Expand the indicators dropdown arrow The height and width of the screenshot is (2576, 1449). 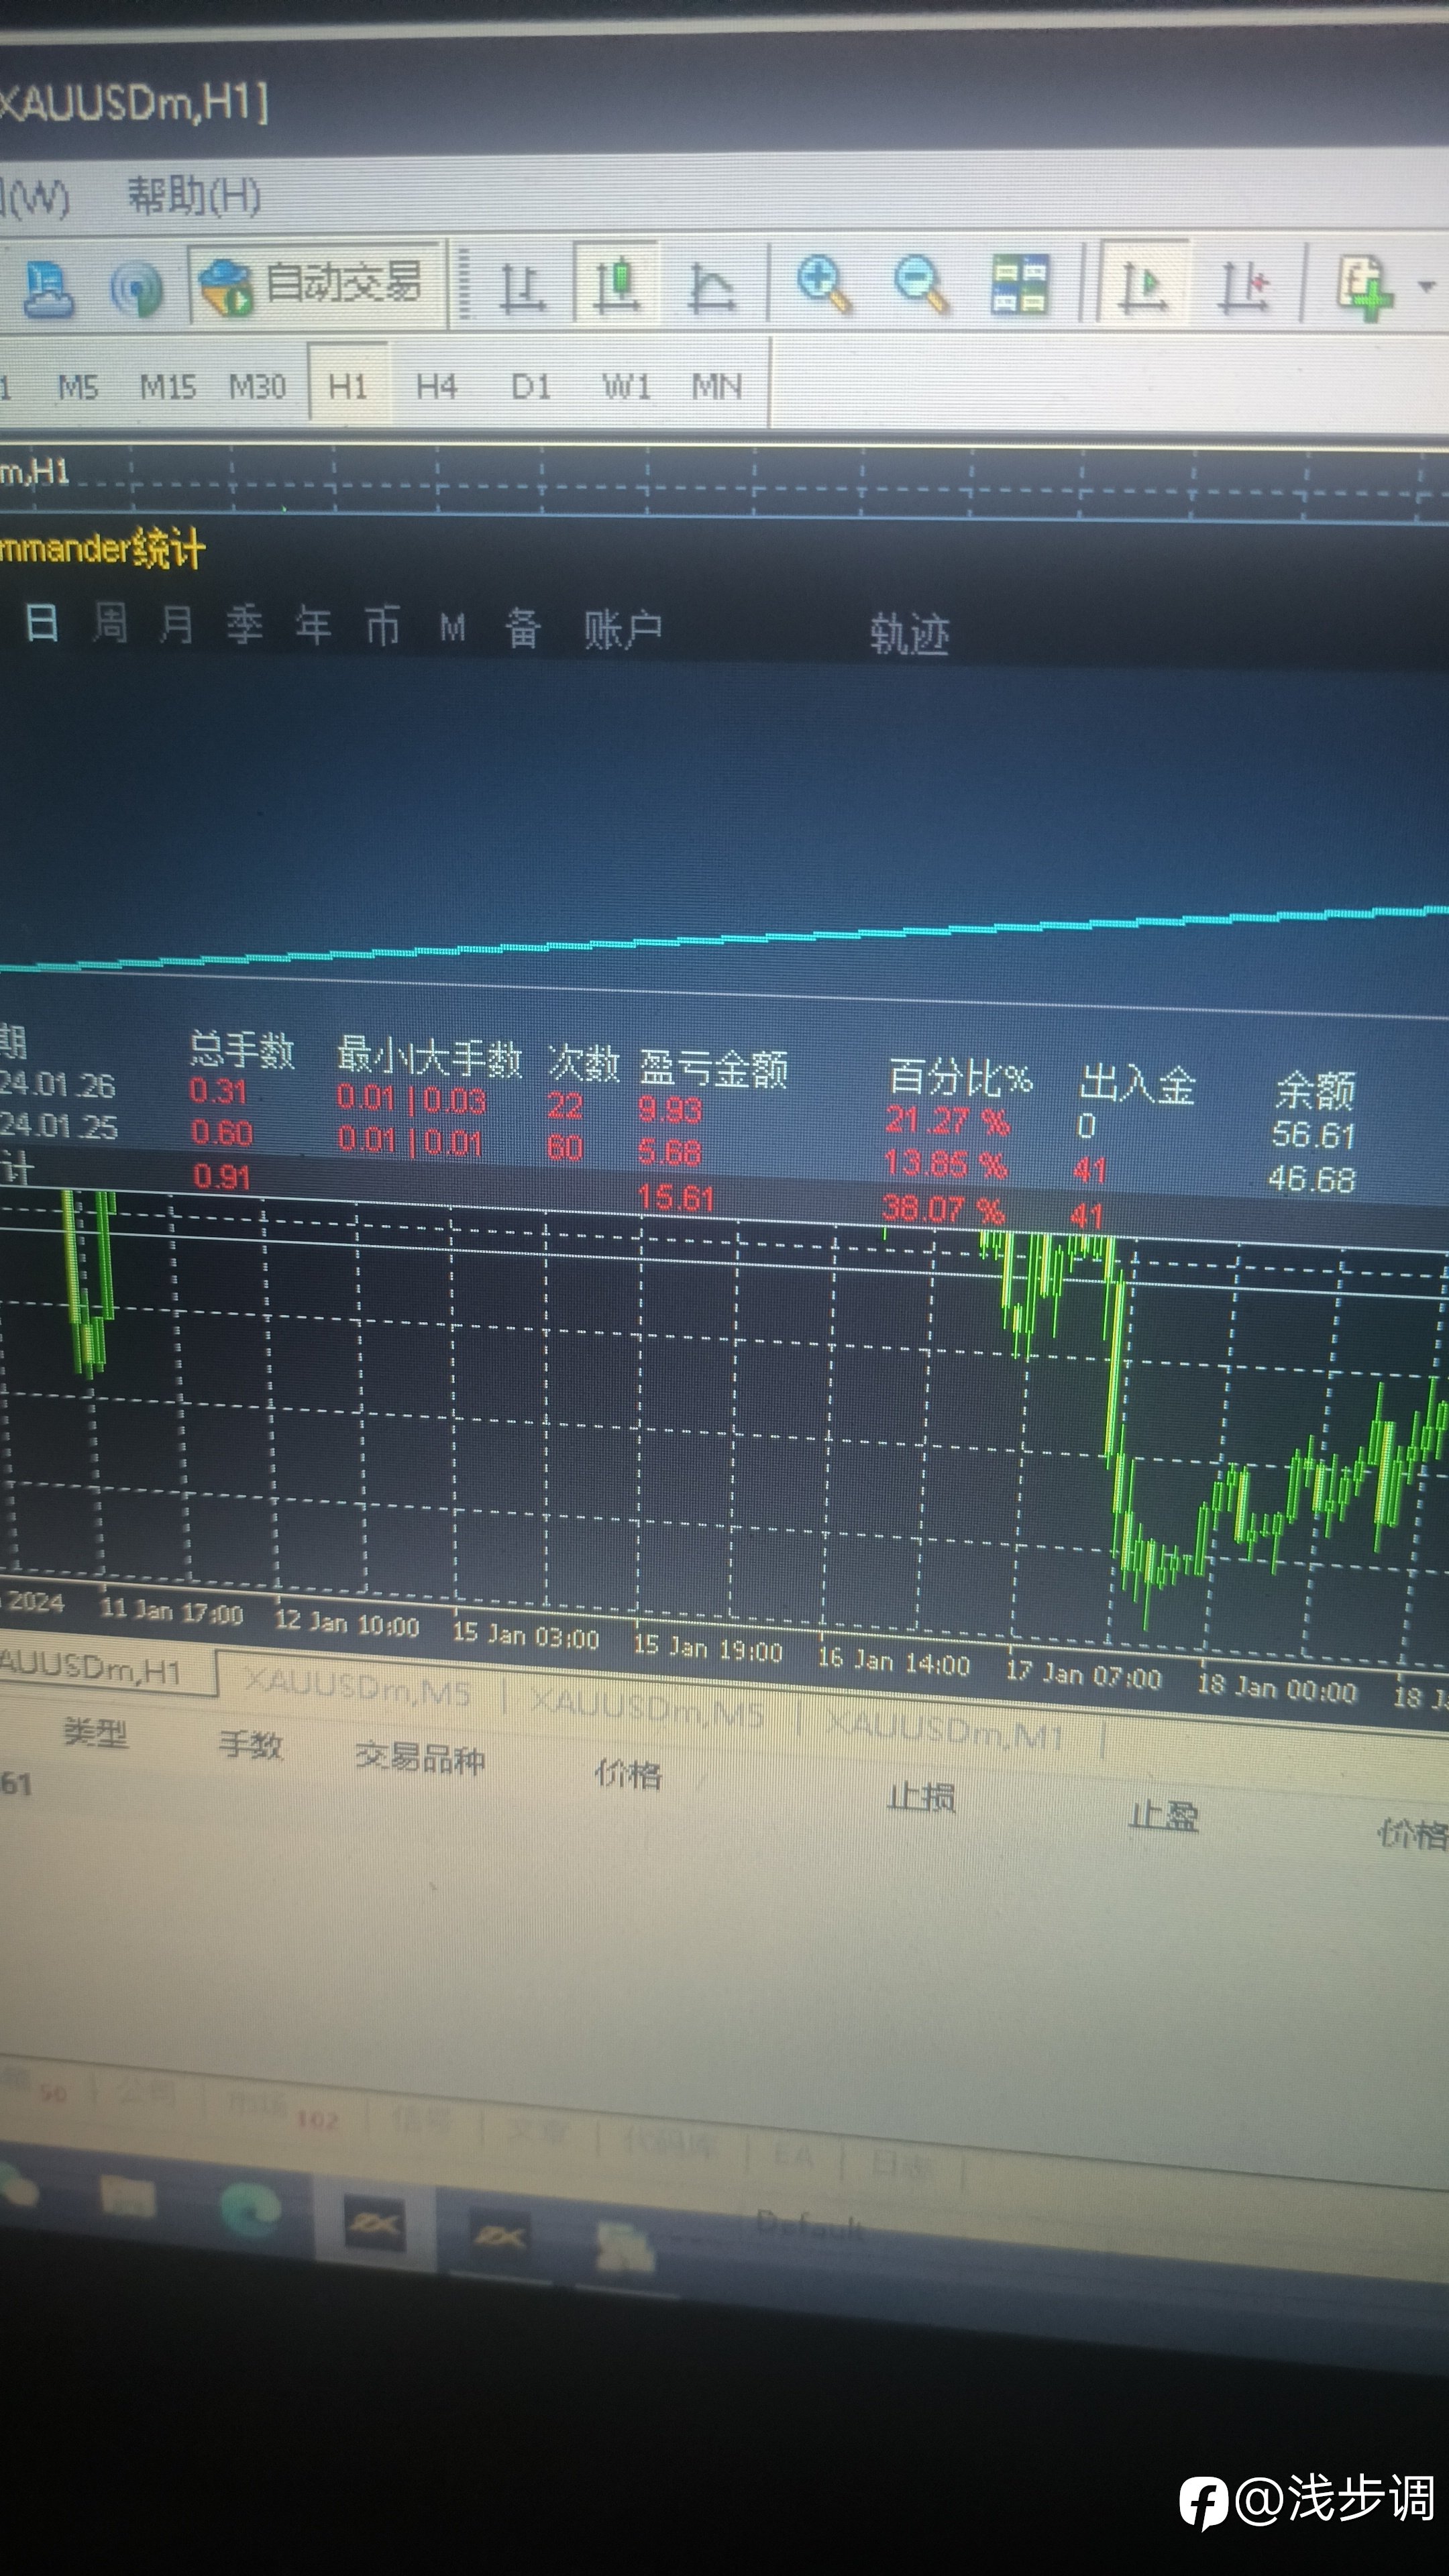coord(1426,287)
